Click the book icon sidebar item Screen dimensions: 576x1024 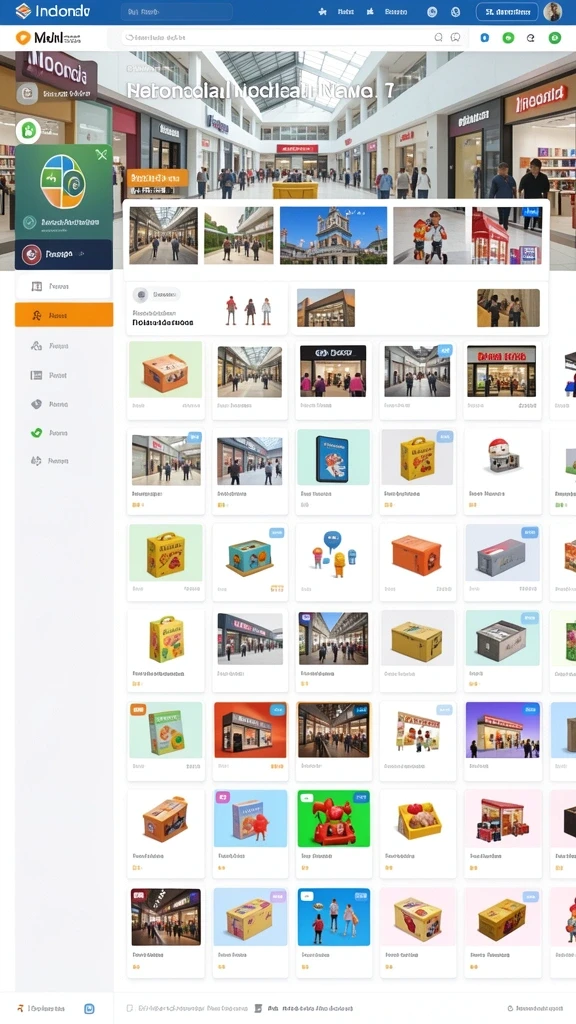[x=64, y=286]
